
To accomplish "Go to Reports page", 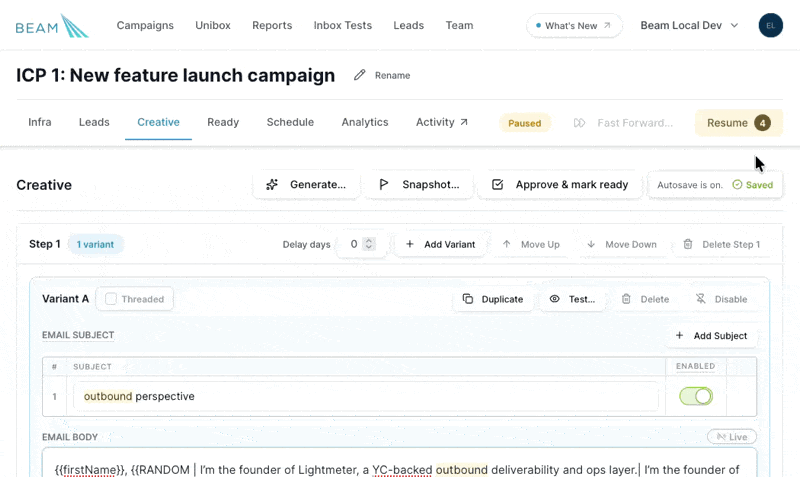I will coord(272,26).
